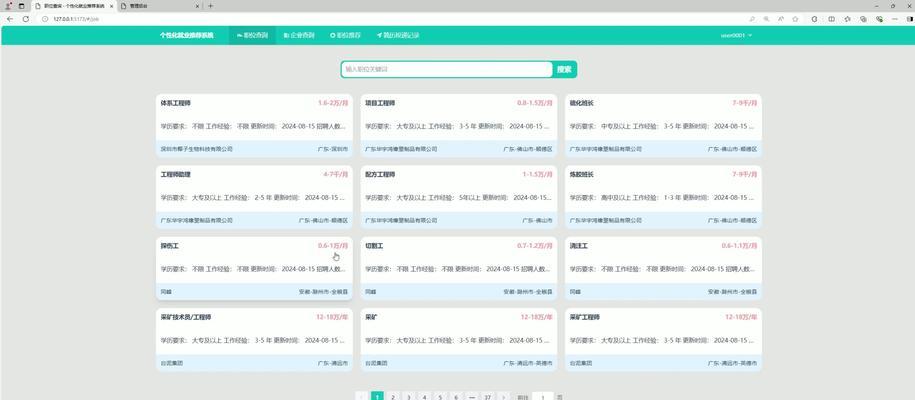The image size is (915, 400).
Task: Jump to last page 37
Action: coord(487,397)
